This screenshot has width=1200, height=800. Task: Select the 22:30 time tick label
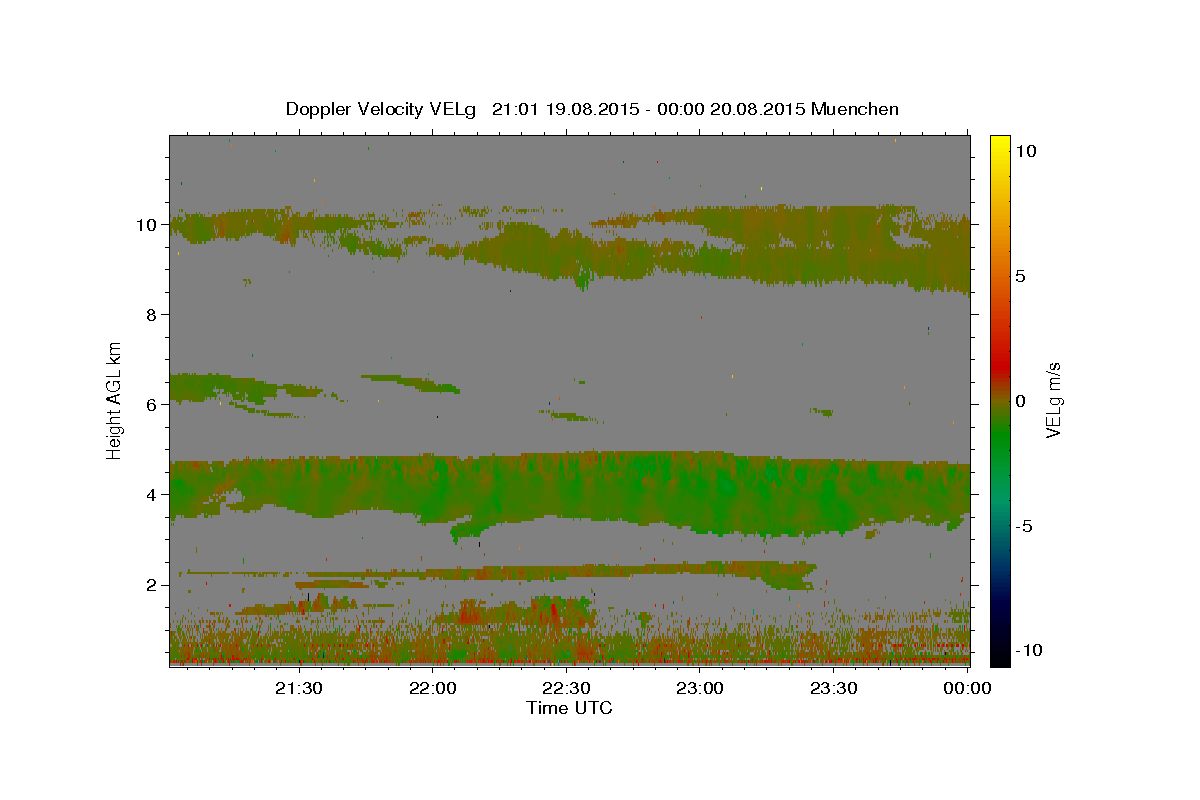(566, 688)
